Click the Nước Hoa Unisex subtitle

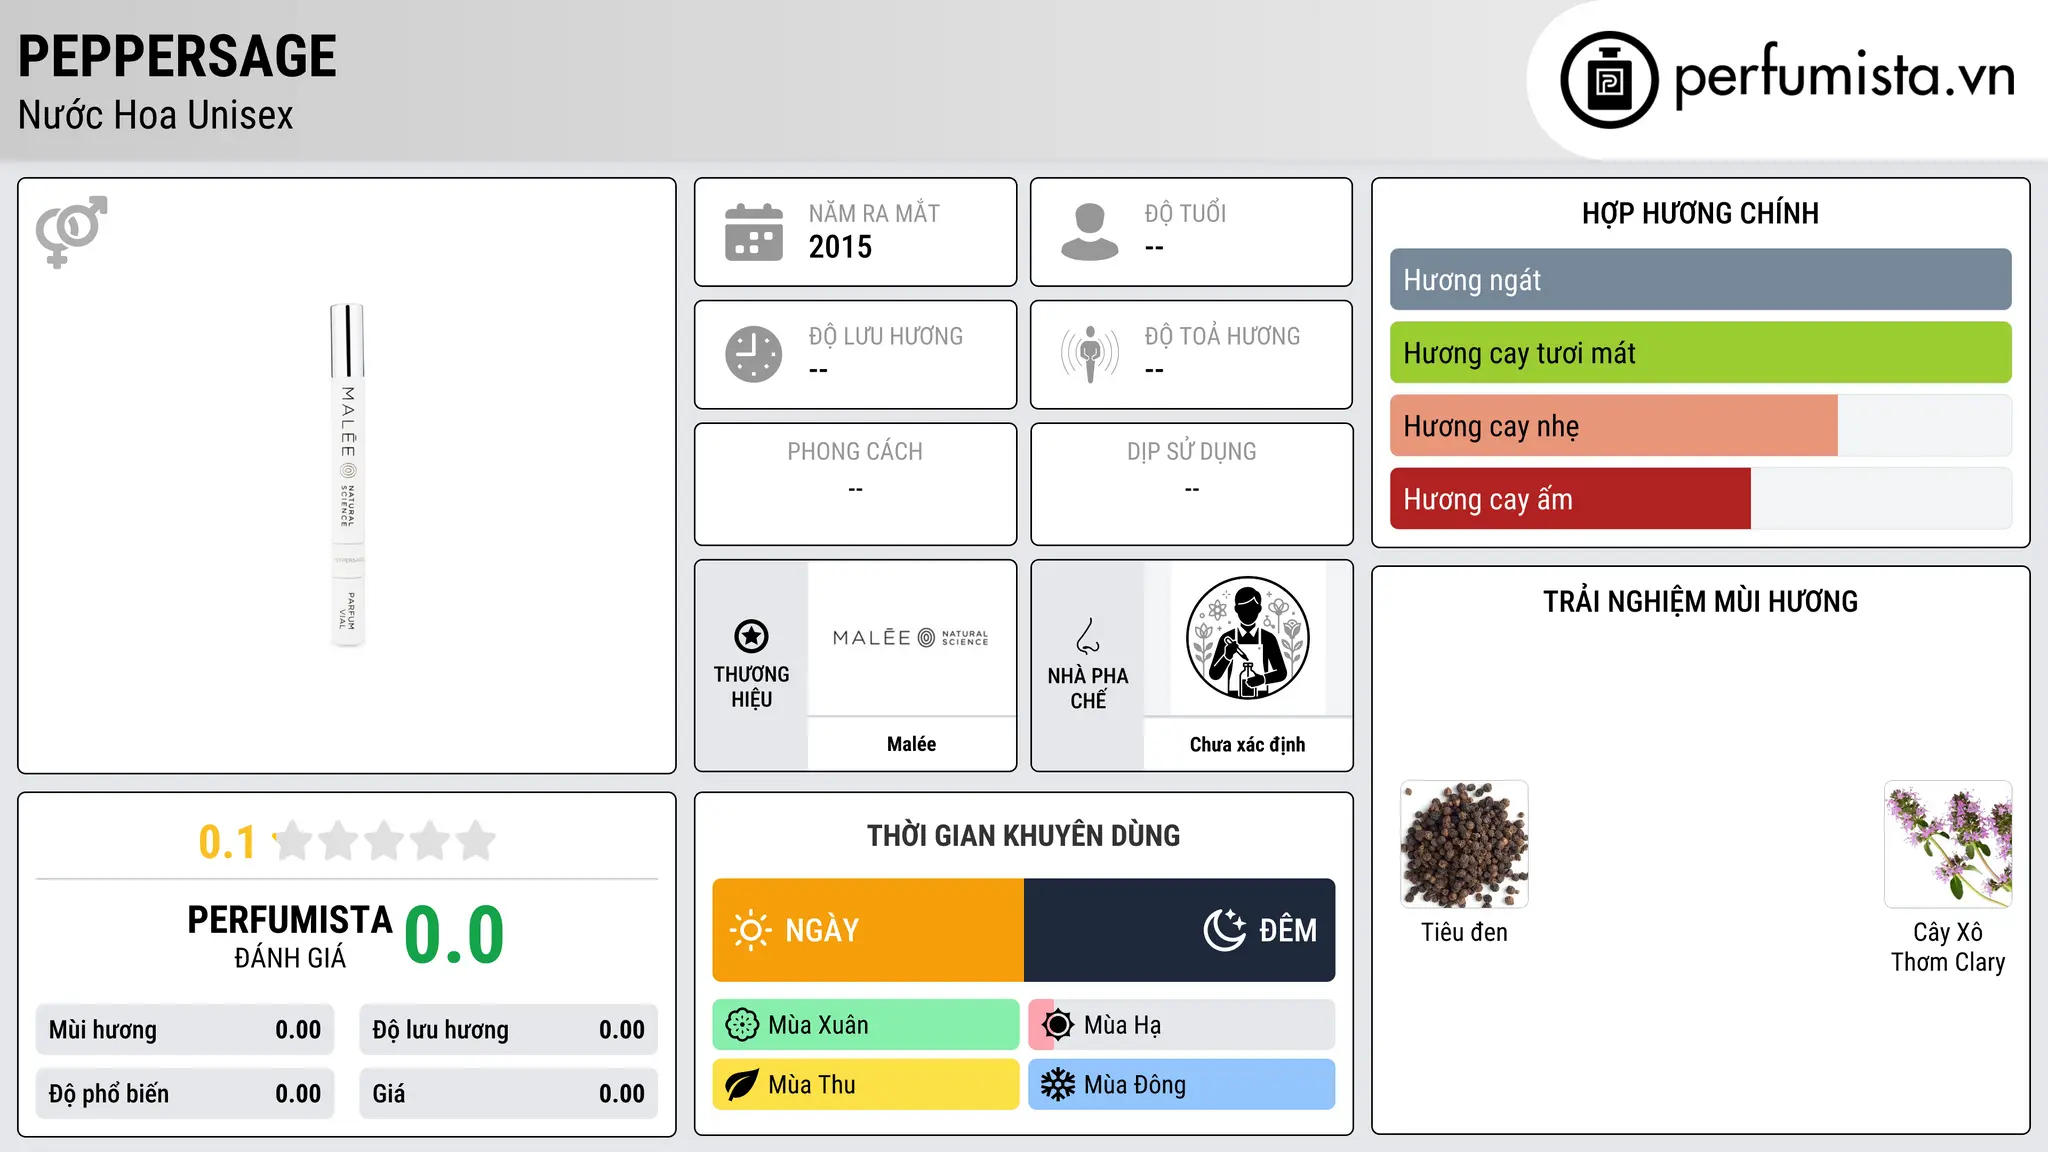coord(156,115)
